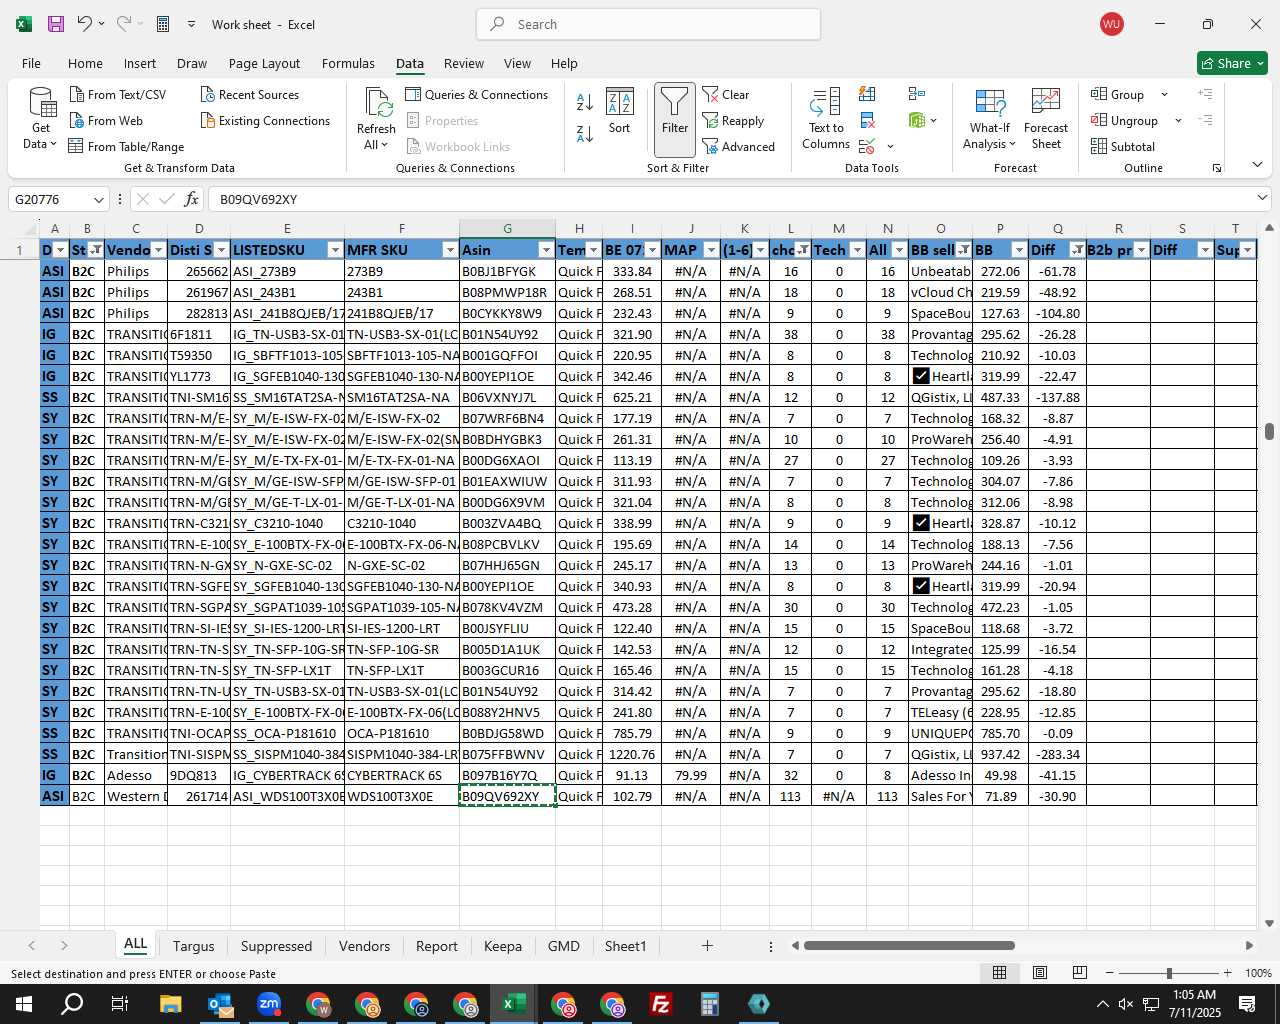This screenshot has height=1024, width=1280.
Task: Click the Remove Duplicates icon
Action: coord(867,120)
